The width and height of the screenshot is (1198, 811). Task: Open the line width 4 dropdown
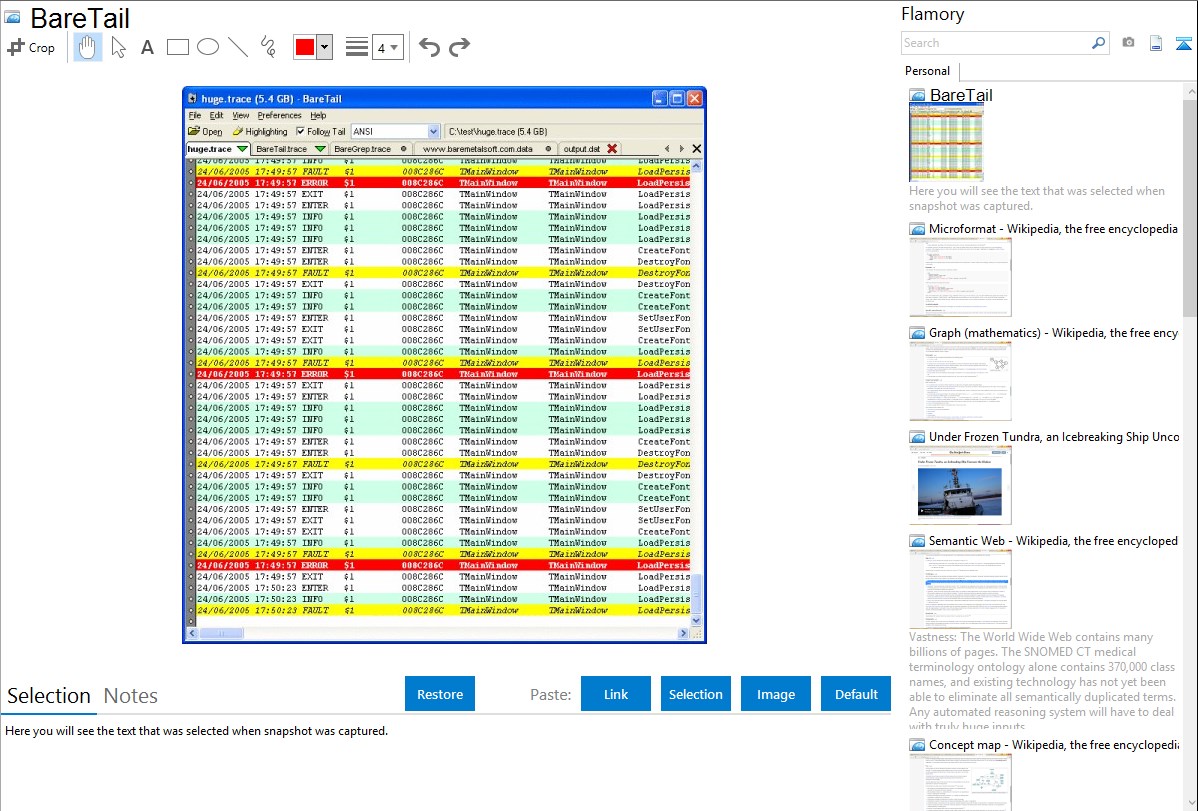[387, 48]
